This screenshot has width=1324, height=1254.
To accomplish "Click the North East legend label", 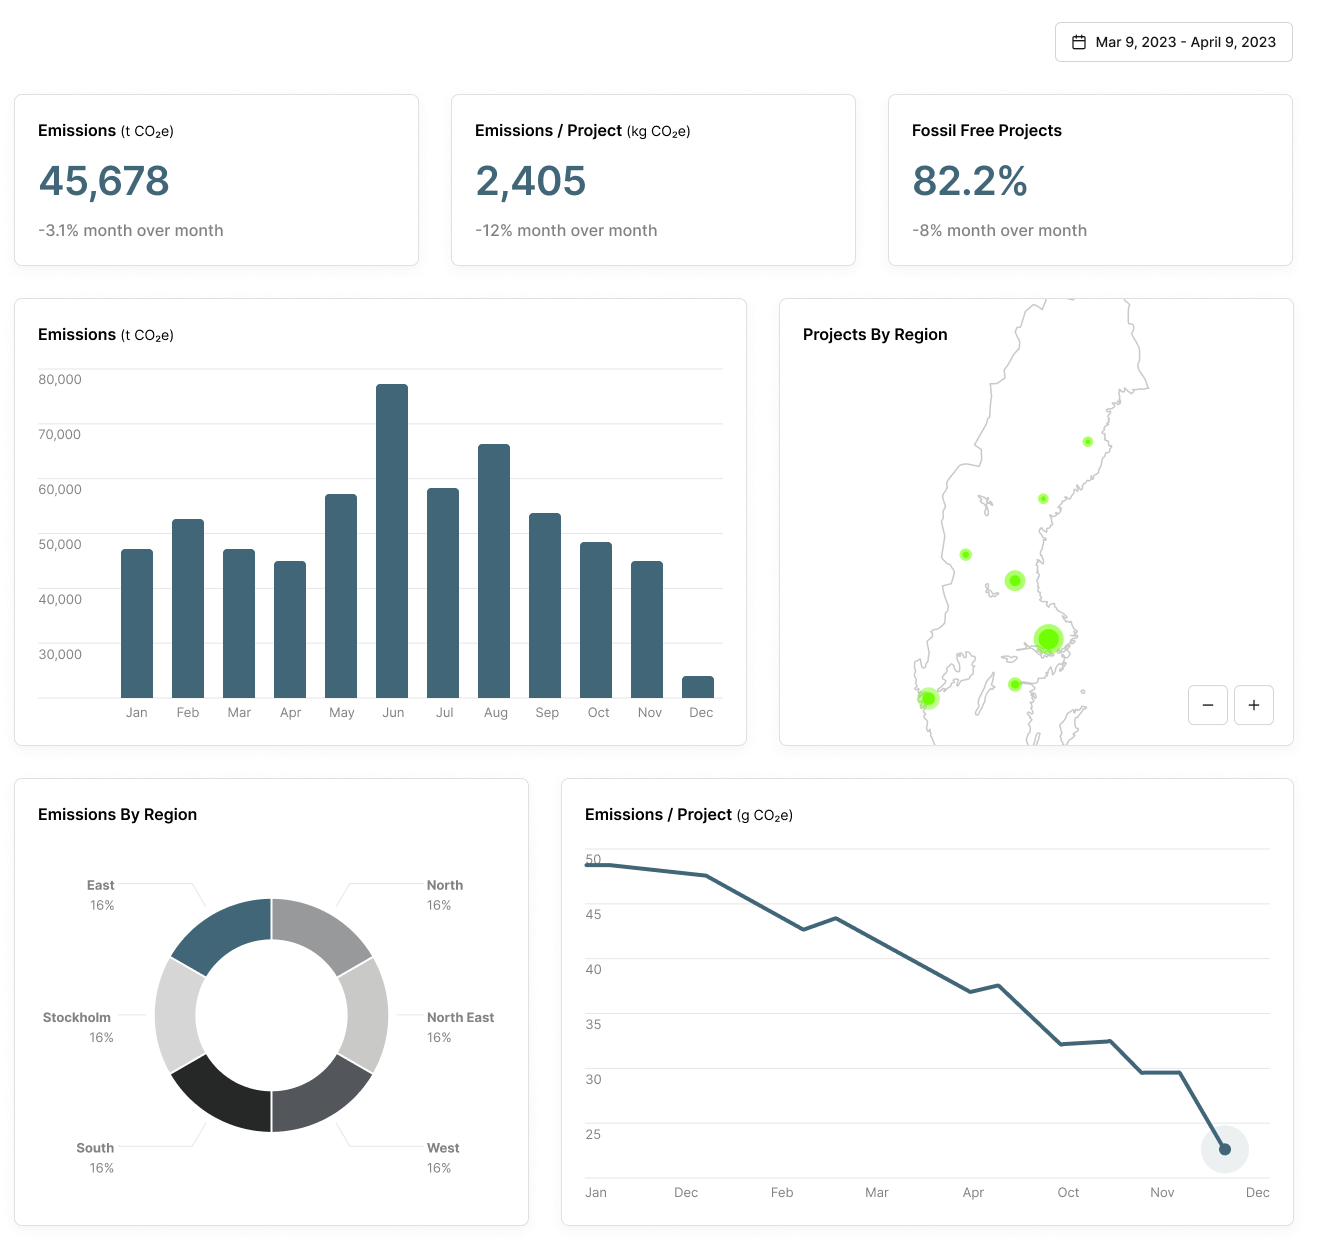I will click(x=460, y=1017).
